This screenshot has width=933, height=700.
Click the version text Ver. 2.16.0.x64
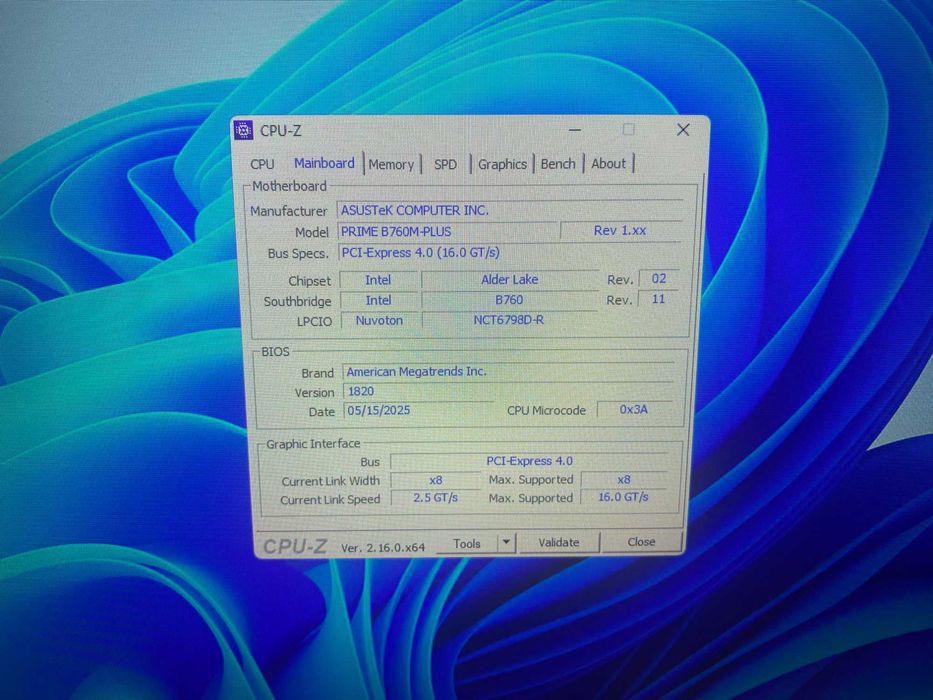coord(383,548)
